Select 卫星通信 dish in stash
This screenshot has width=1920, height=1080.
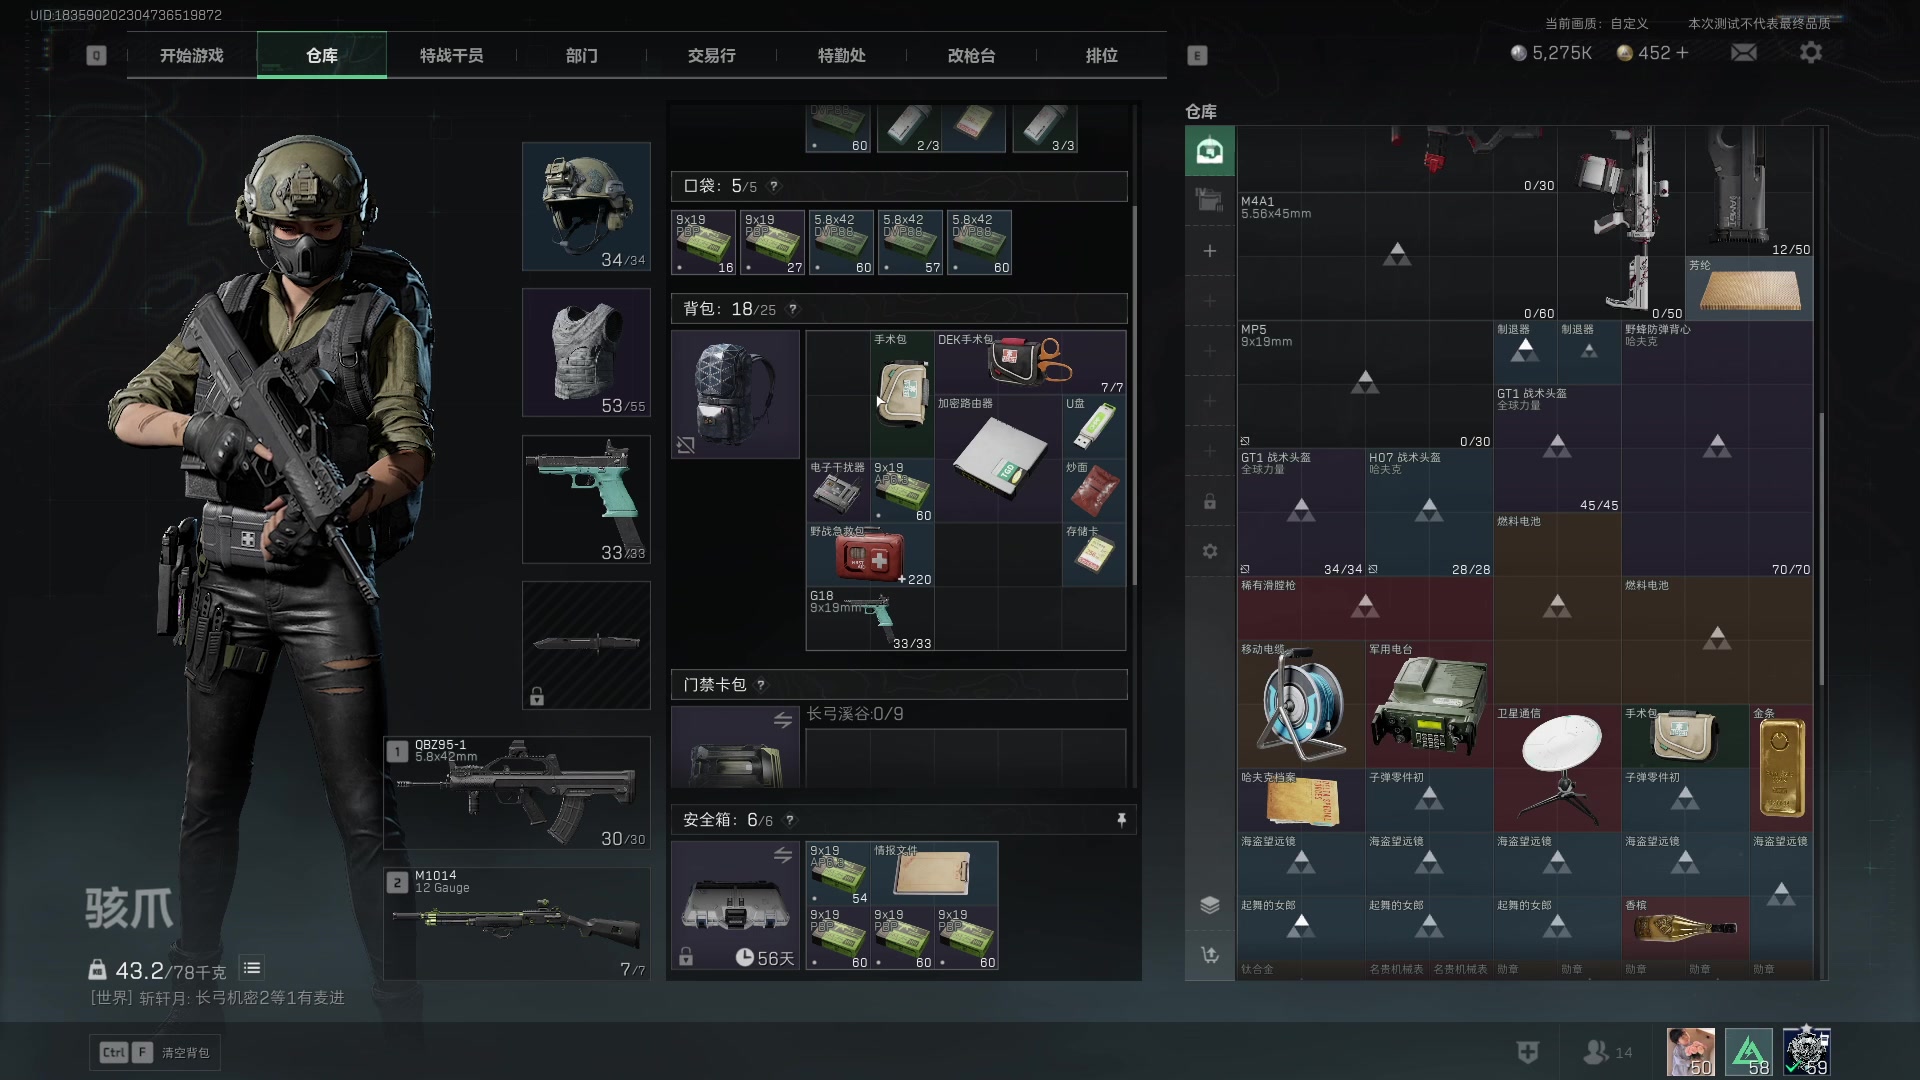tap(1557, 768)
